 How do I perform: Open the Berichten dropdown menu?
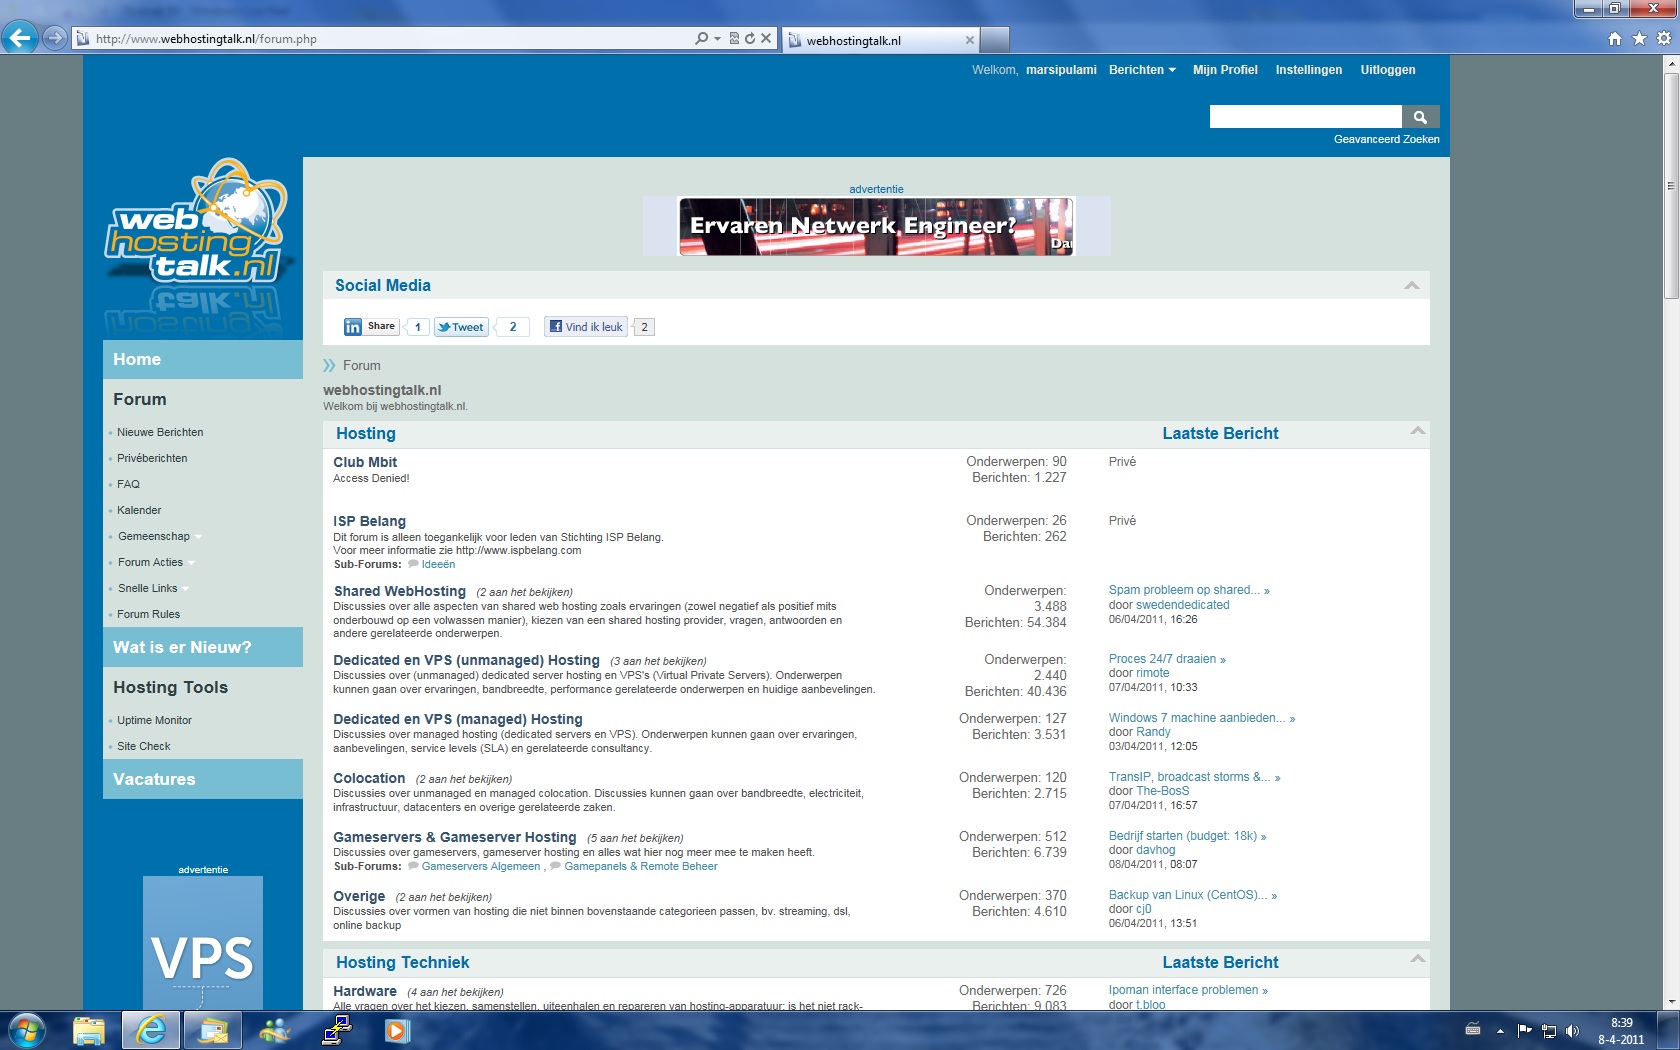(x=1142, y=70)
